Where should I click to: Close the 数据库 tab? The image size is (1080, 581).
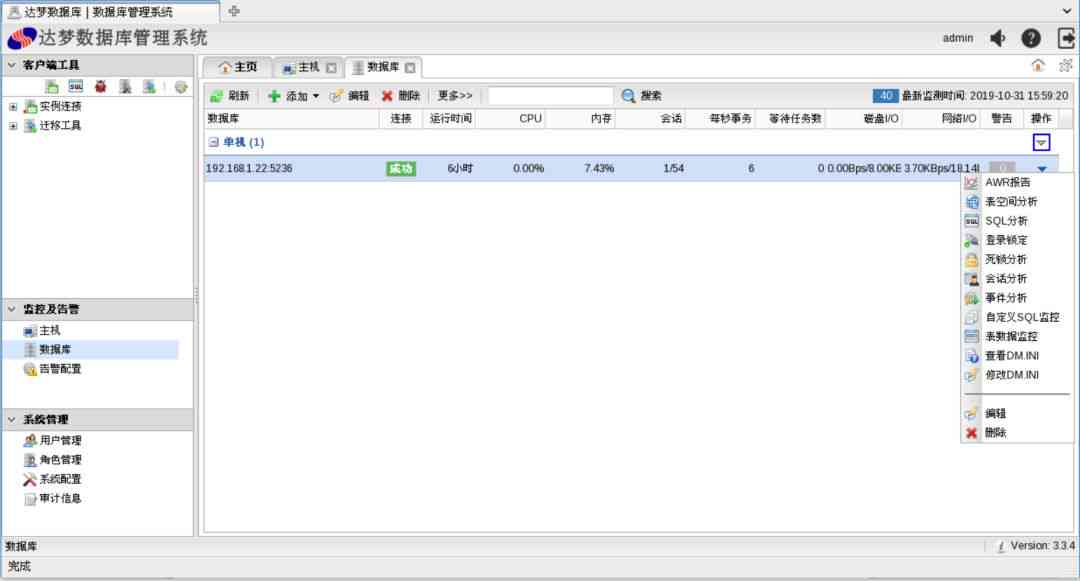(410, 67)
